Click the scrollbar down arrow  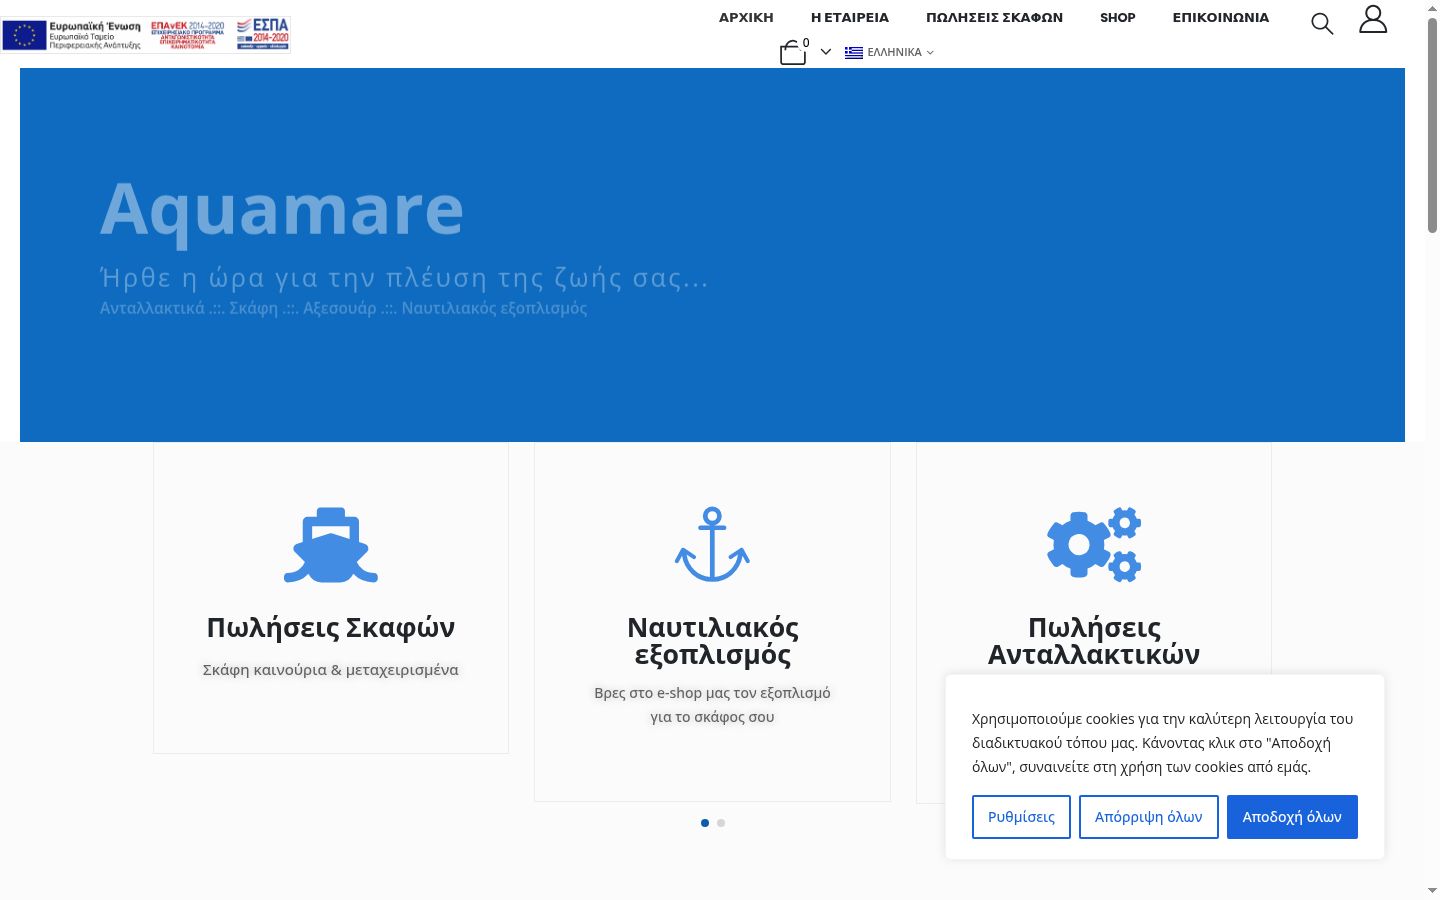pos(1432,890)
